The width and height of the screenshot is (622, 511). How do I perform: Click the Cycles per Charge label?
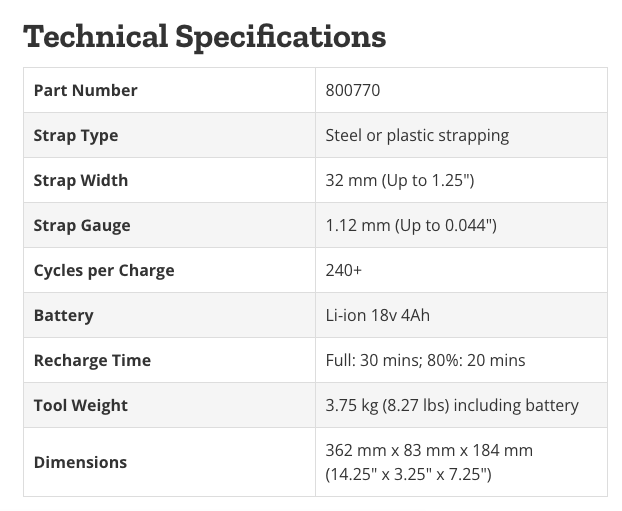click(104, 270)
